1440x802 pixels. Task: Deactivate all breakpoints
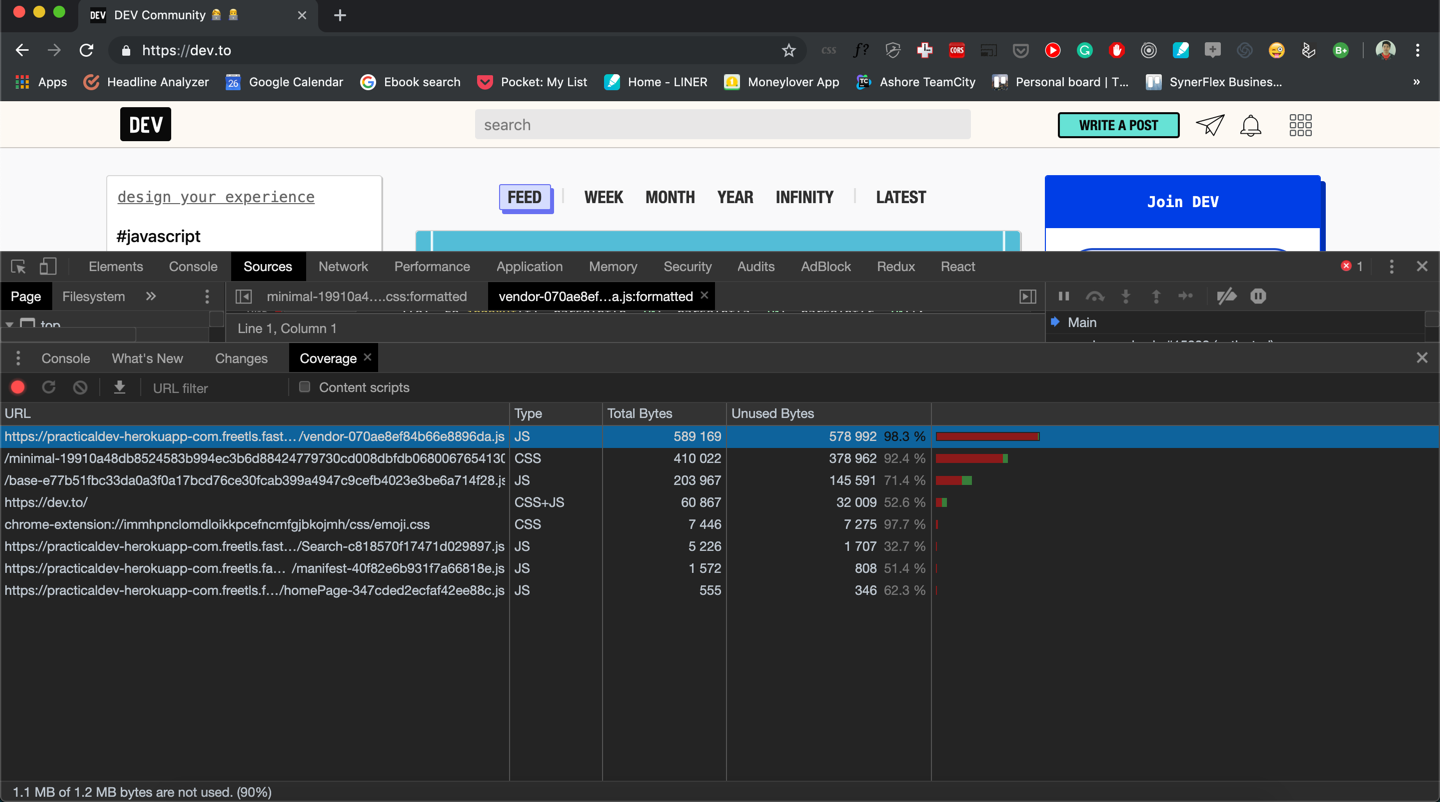(1227, 296)
